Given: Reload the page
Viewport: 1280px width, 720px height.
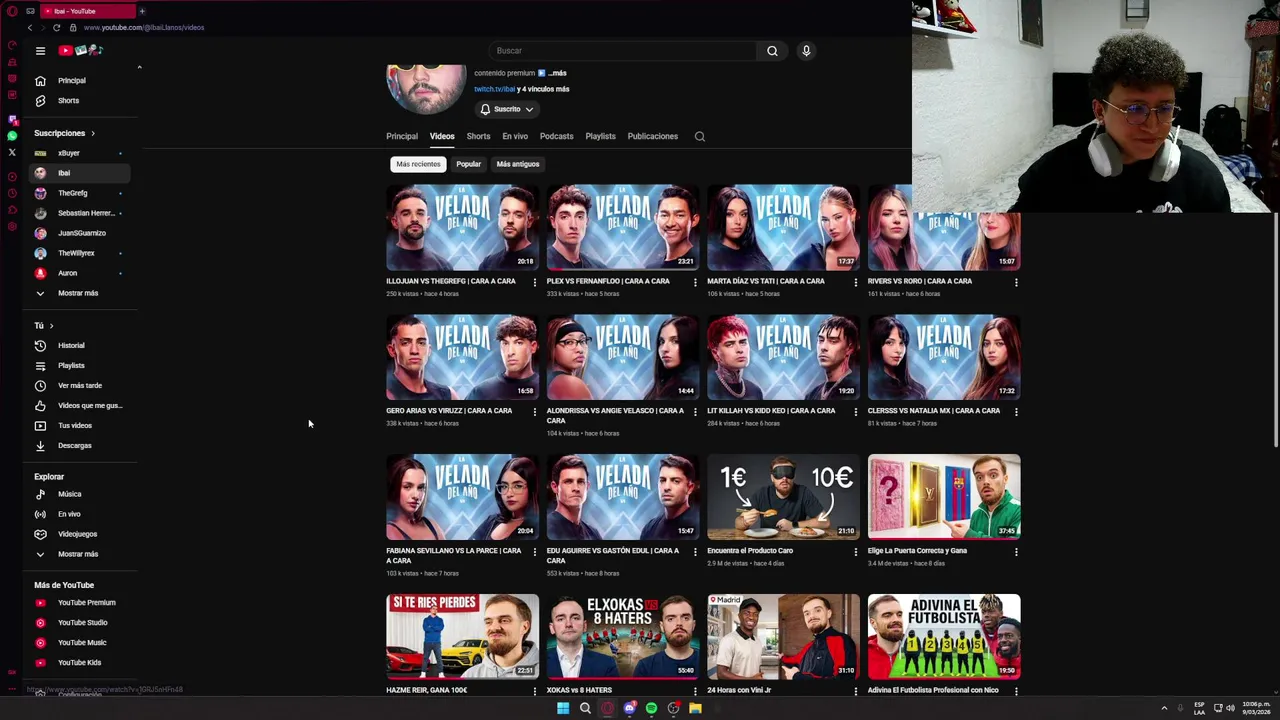Looking at the screenshot, I should pyautogui.click(x=56, y=27).
